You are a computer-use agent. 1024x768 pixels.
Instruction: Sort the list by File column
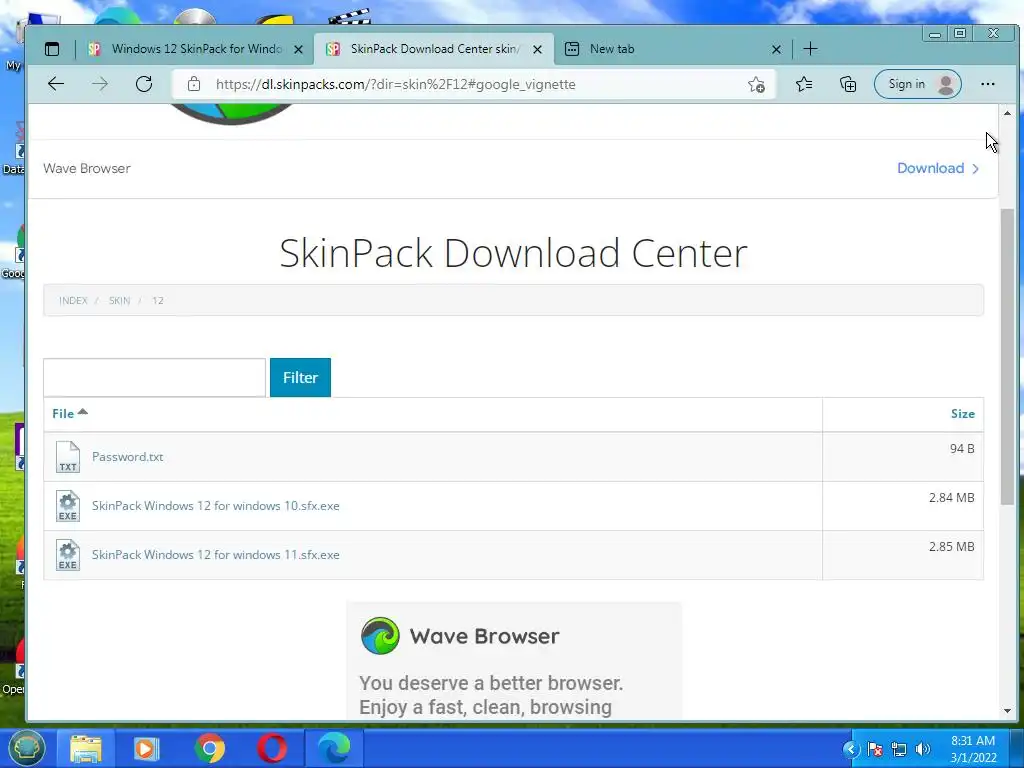pos(69,413)
